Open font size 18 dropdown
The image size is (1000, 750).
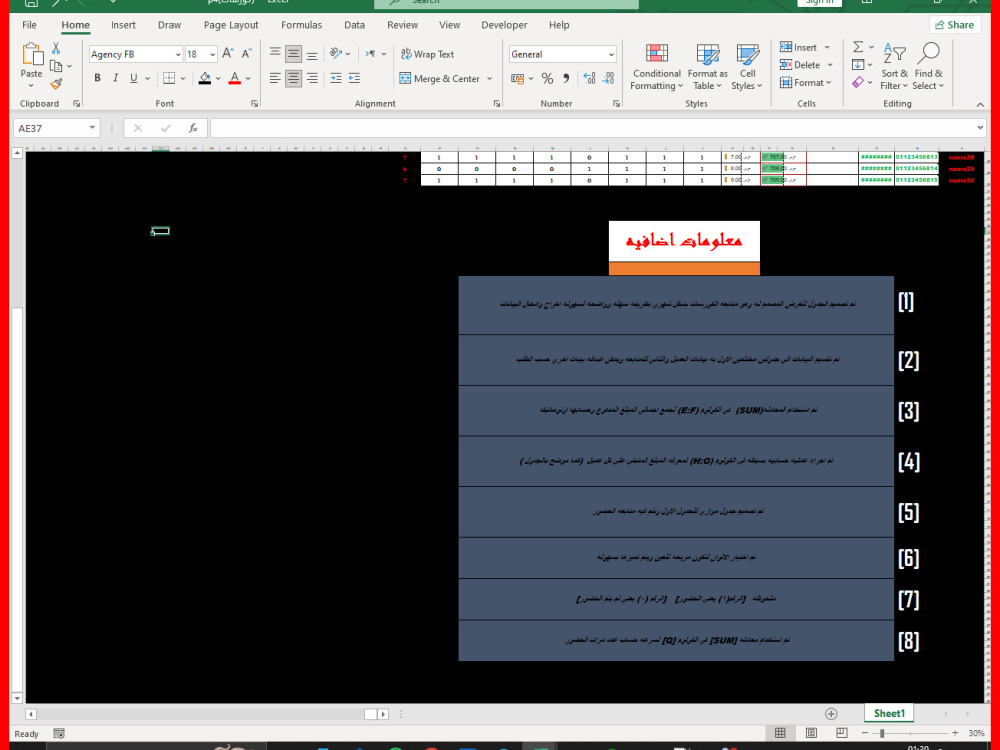(212, 54)
